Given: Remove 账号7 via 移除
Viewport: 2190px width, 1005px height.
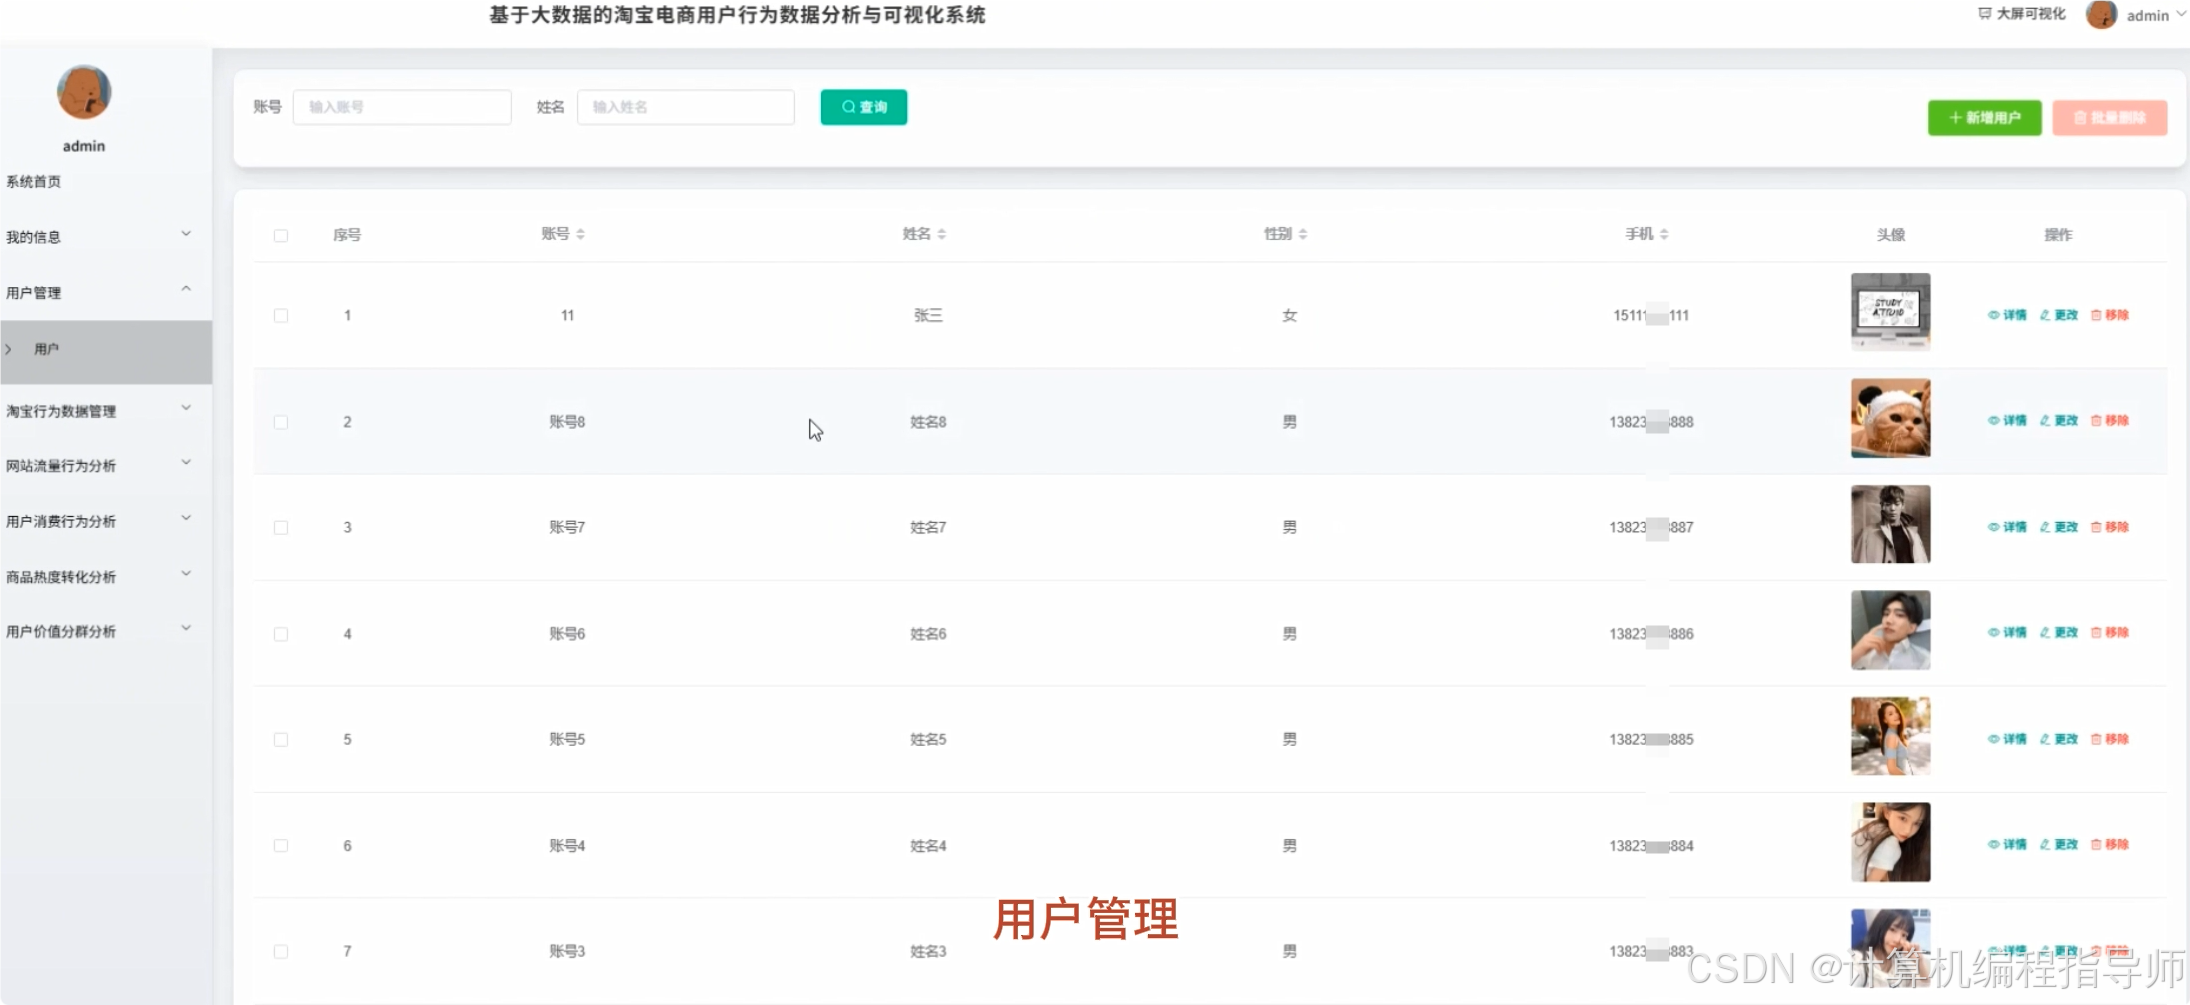Looking at the screenshot, I should (x=2110, y=527).
